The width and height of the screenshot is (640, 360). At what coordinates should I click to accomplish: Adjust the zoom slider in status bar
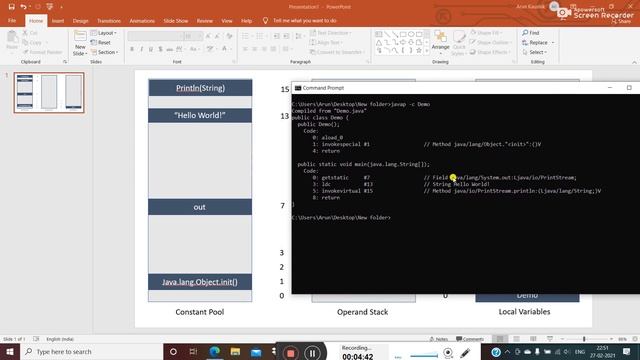tap(584, 339)
